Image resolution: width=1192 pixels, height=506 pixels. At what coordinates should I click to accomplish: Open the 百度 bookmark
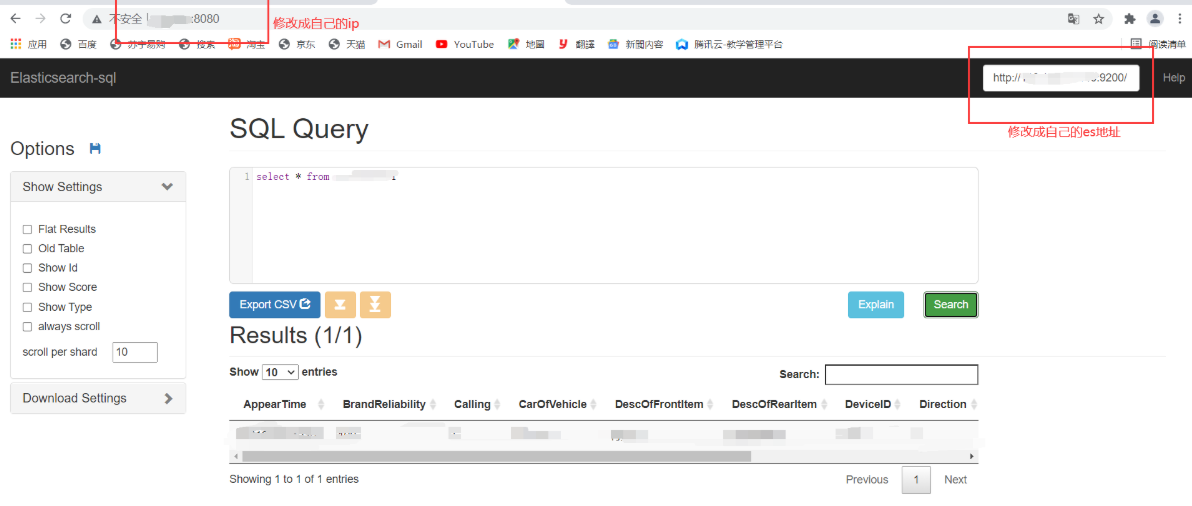coord(78,44)
